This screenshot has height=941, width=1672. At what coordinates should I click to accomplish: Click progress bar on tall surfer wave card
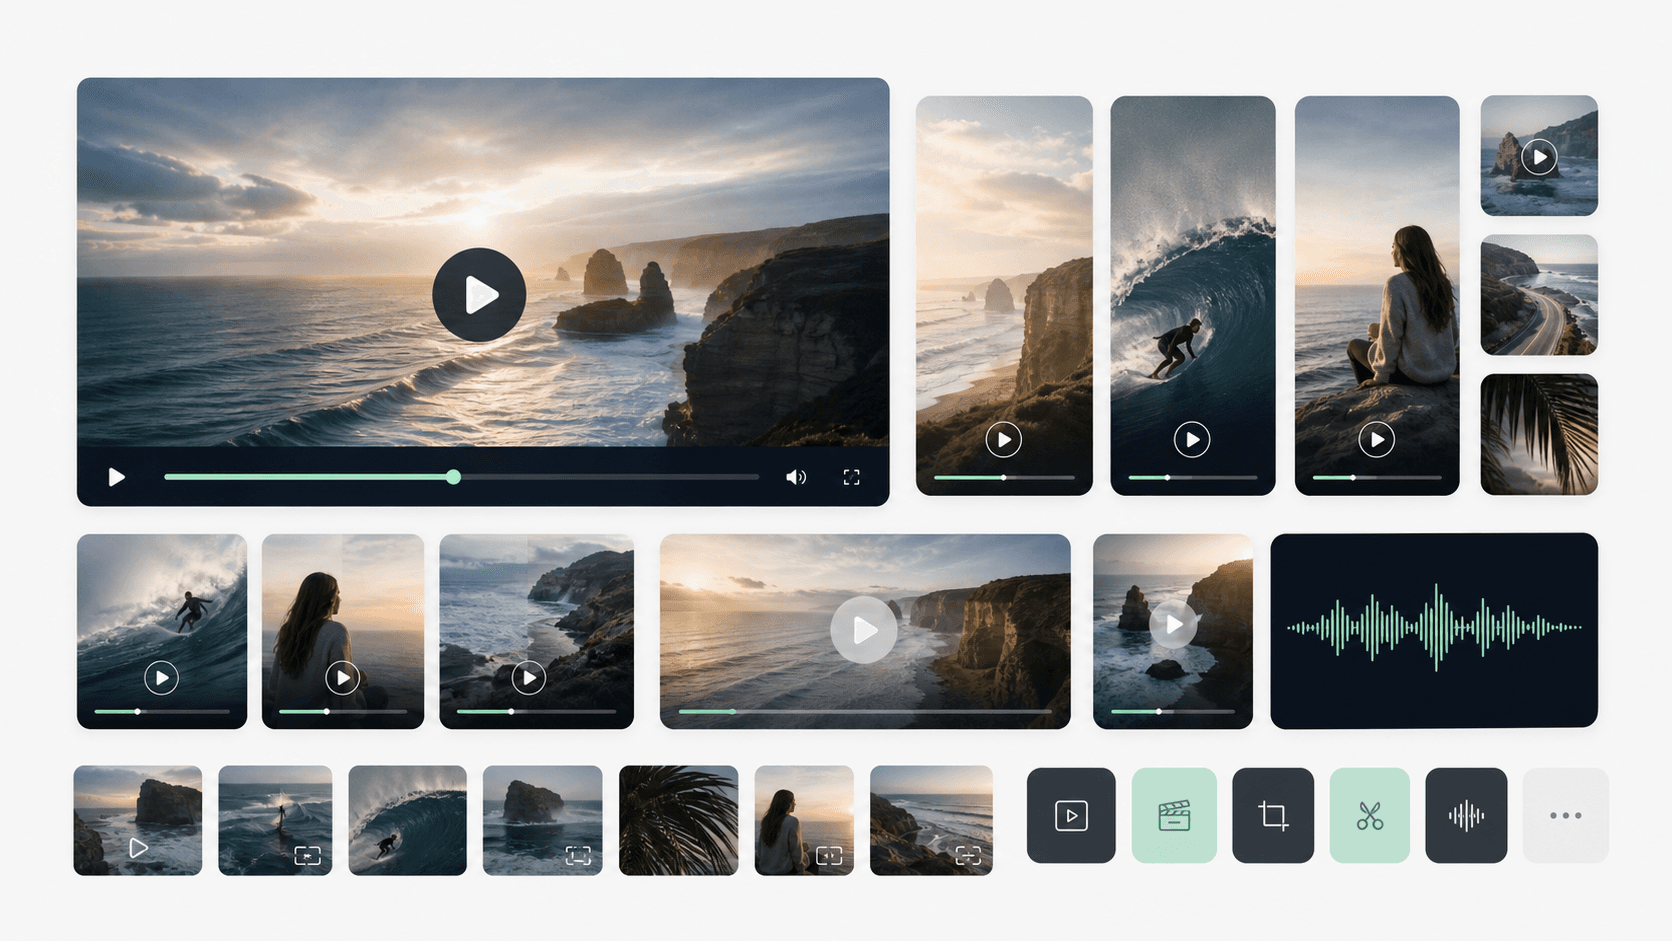coord(1192,478)
